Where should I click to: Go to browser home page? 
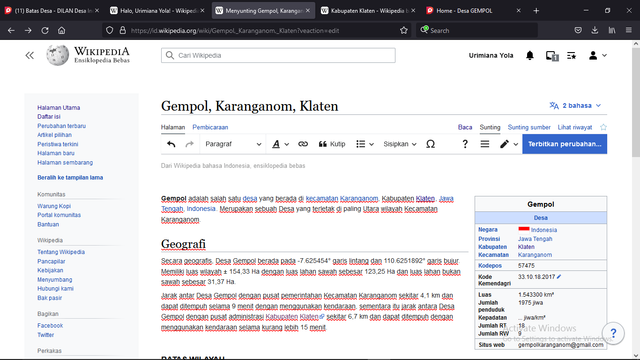[x=62, y=30]
